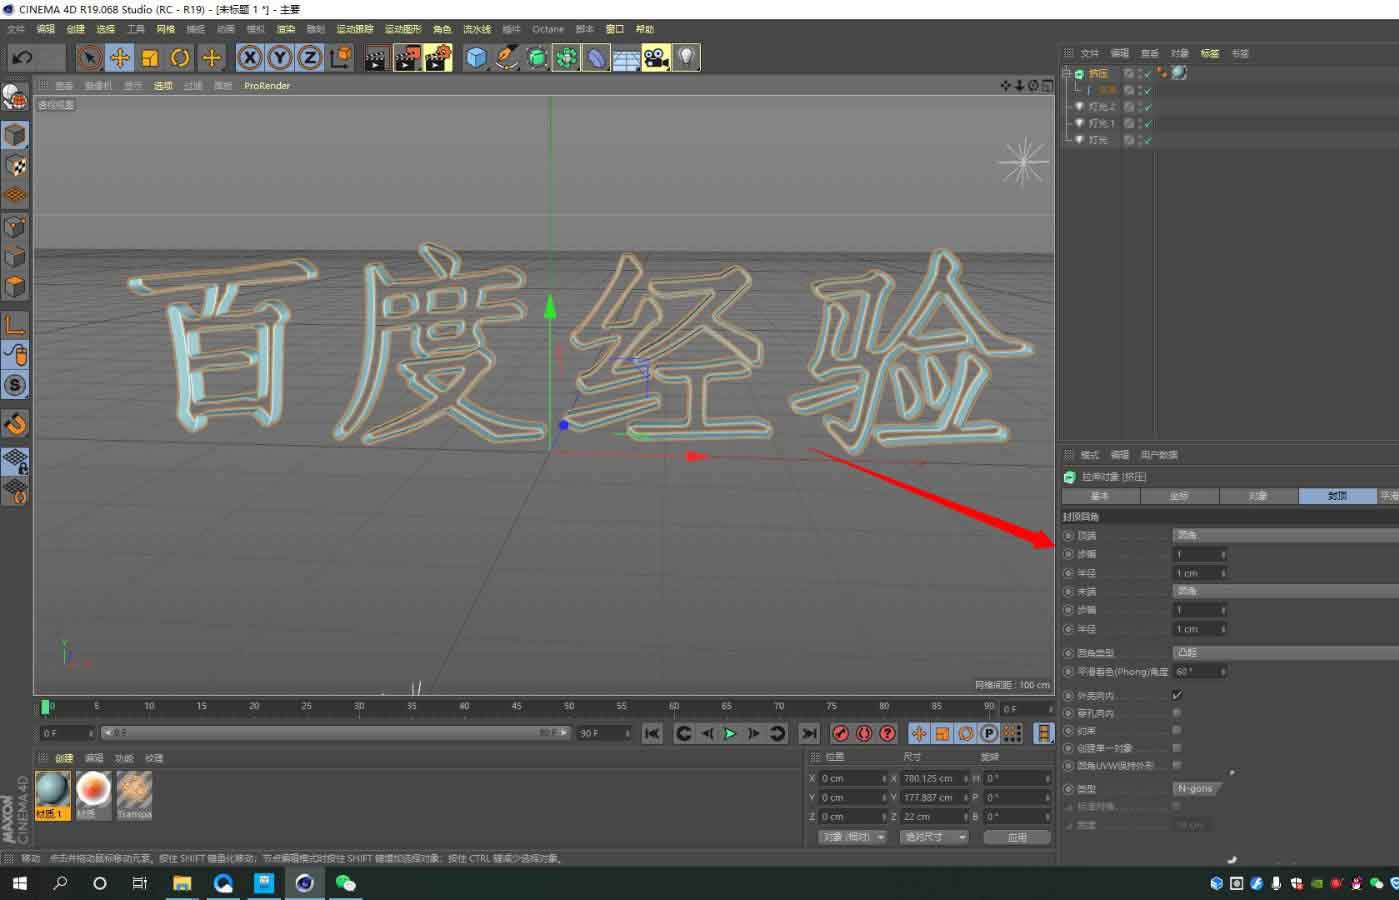Screen dimensions: 1399x900
Task: Toggle visibility checkmark of 灯光1 layer
Action: coord(1146,122)
